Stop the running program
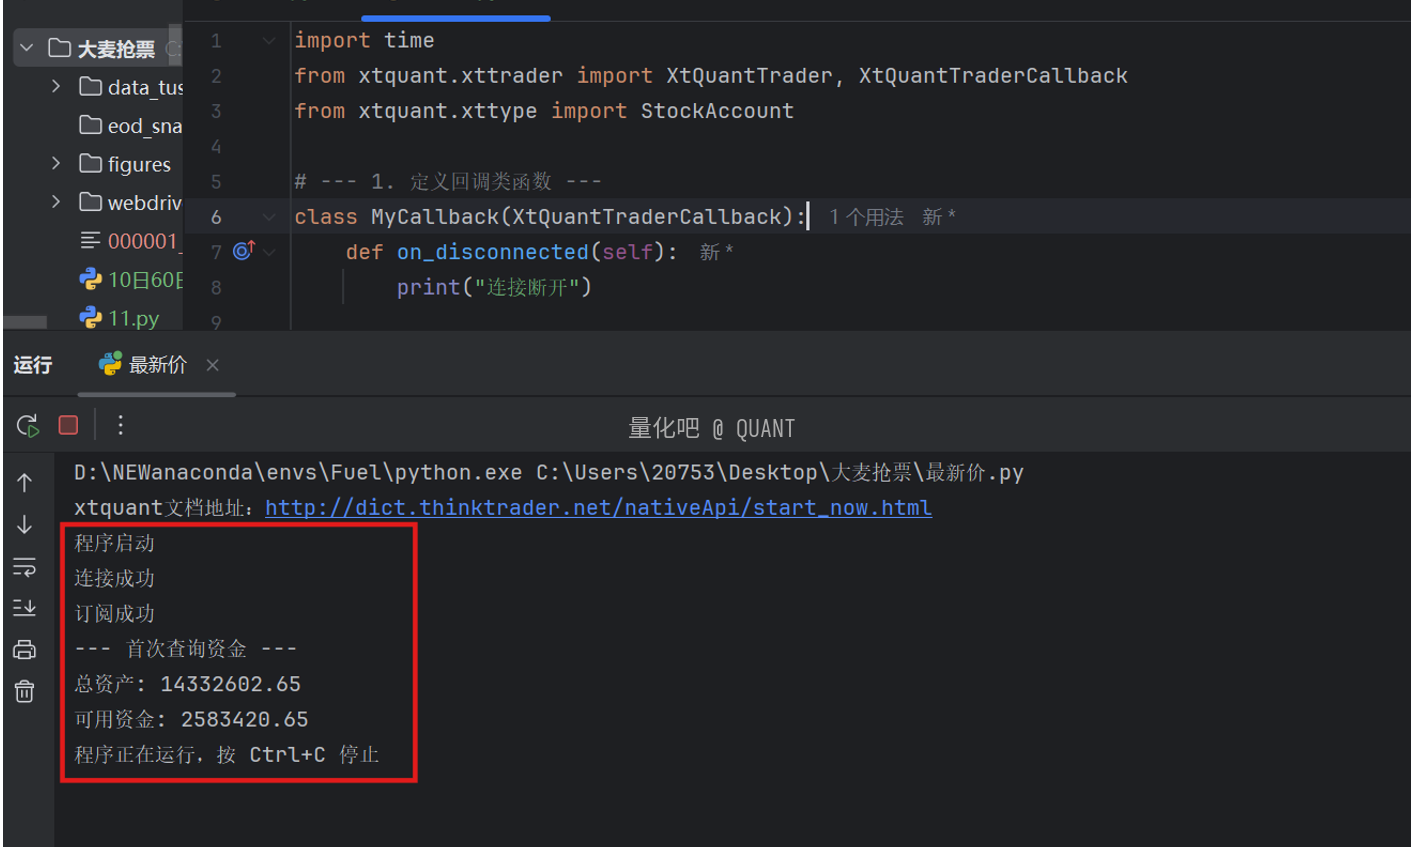Screen dimensions: 1411x847 point(68,426)
